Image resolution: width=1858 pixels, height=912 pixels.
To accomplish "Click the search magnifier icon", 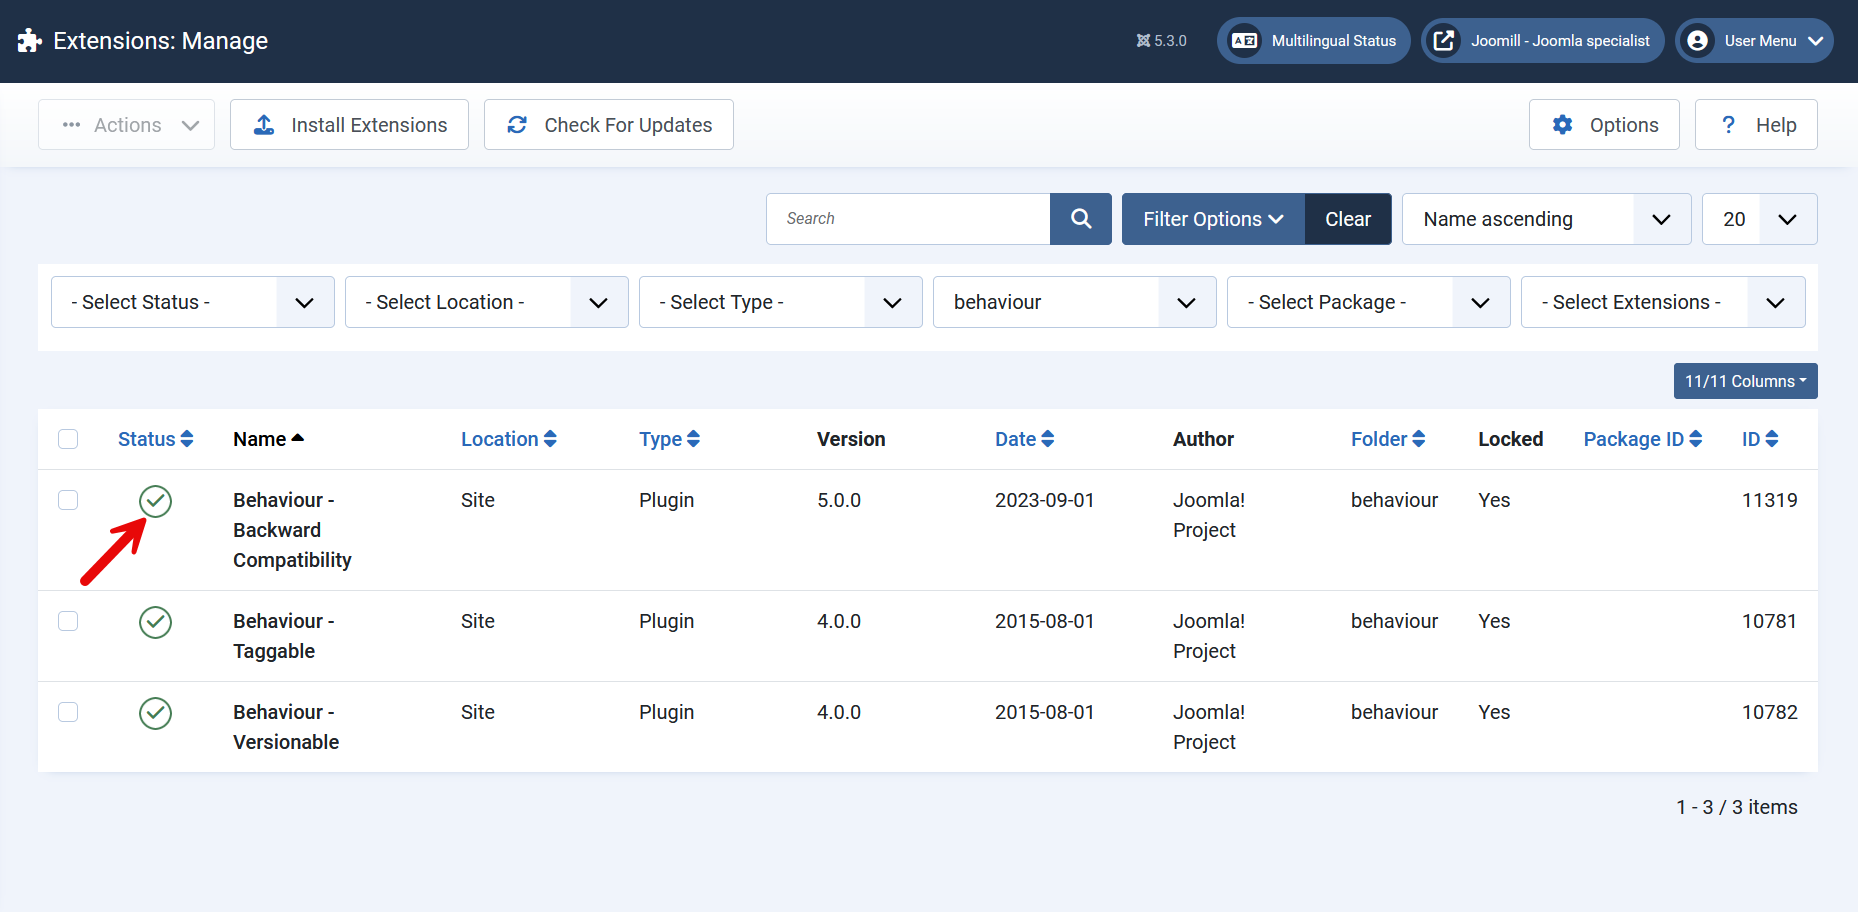I will coord(1080,218).
